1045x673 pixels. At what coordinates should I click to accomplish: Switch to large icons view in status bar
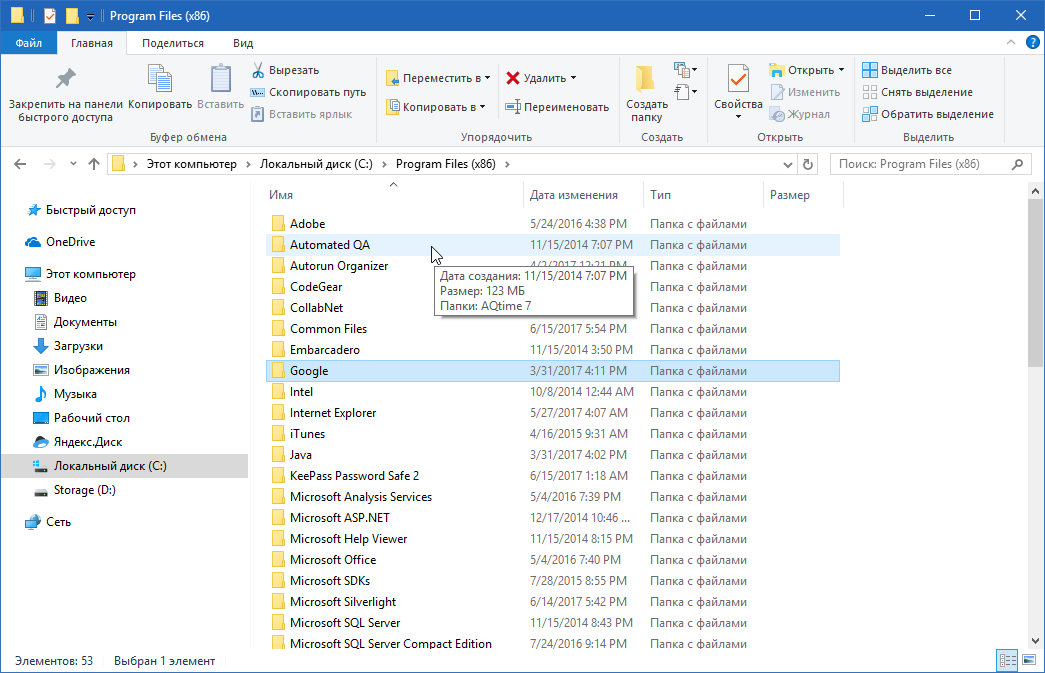pyautogui.click(x=1029, y=660)
